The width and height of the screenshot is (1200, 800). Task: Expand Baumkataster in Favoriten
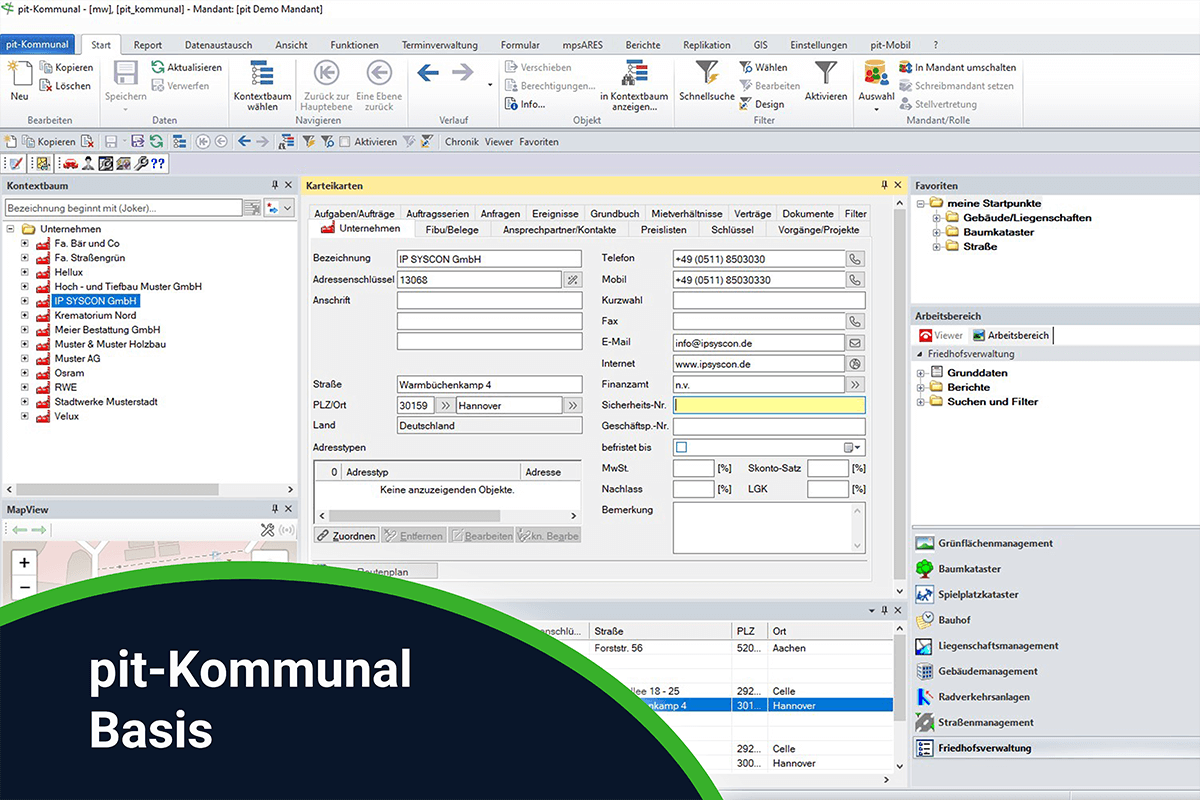pyautogui.click(x=937, y=232)
